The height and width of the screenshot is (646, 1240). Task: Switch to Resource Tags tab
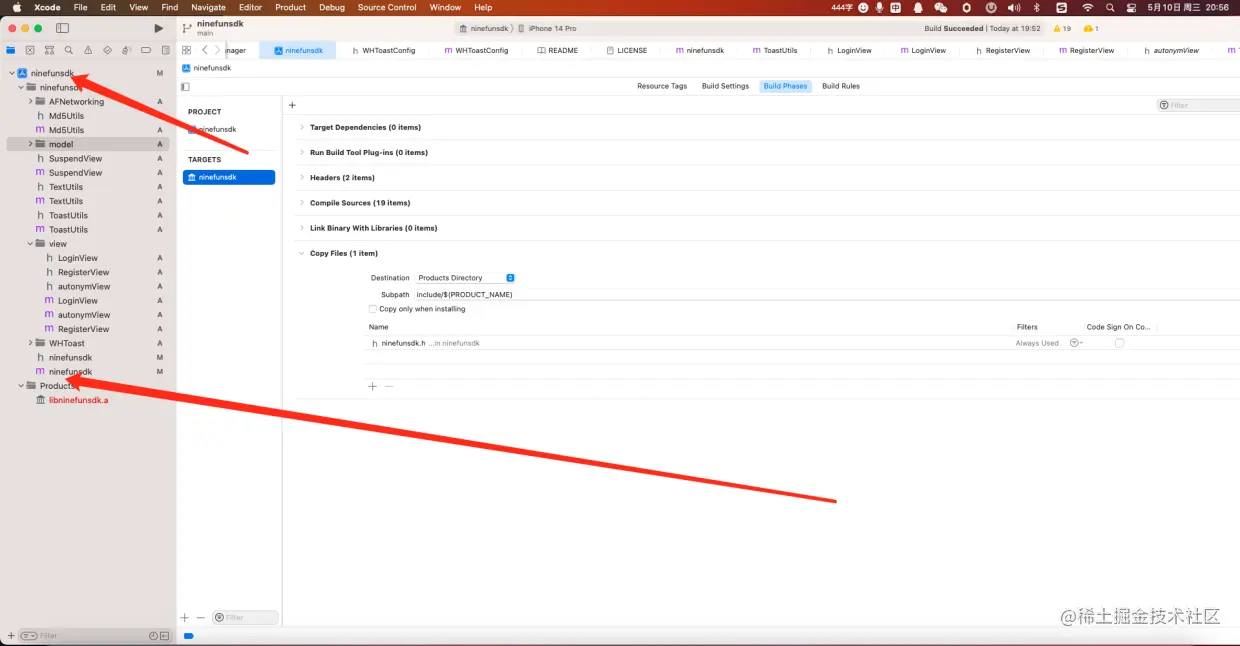(x=662, y=86)
